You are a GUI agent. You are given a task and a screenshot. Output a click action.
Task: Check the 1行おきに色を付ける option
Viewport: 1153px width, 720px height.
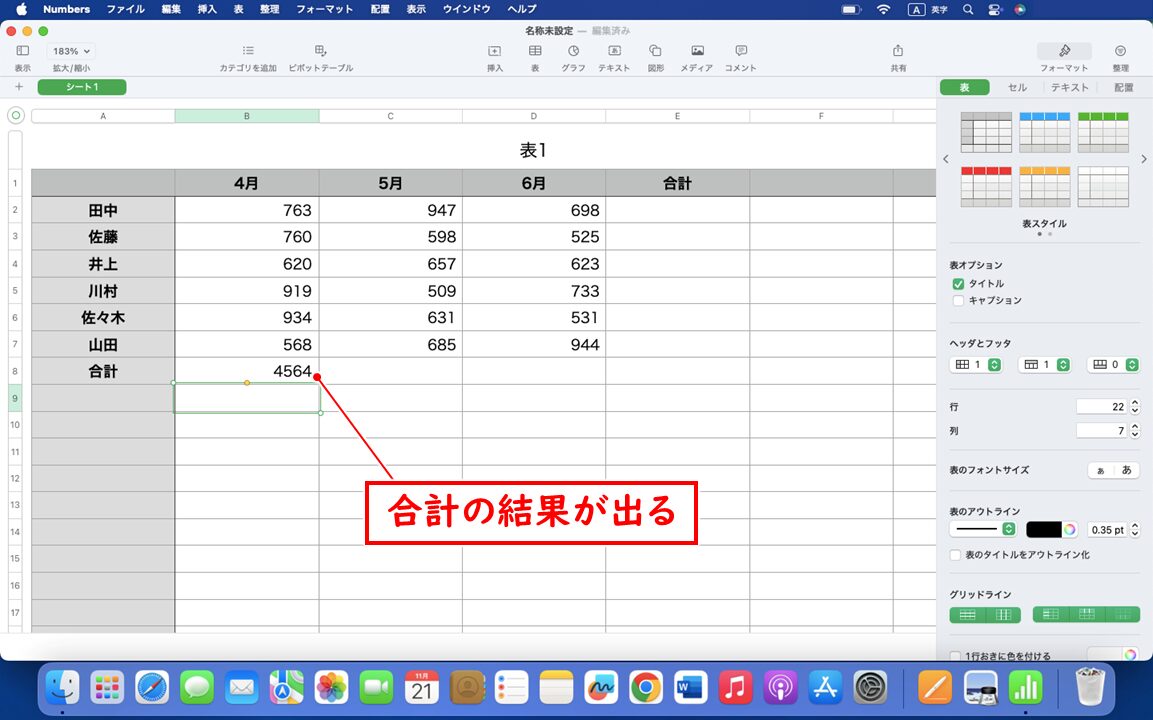click(954, 656)
